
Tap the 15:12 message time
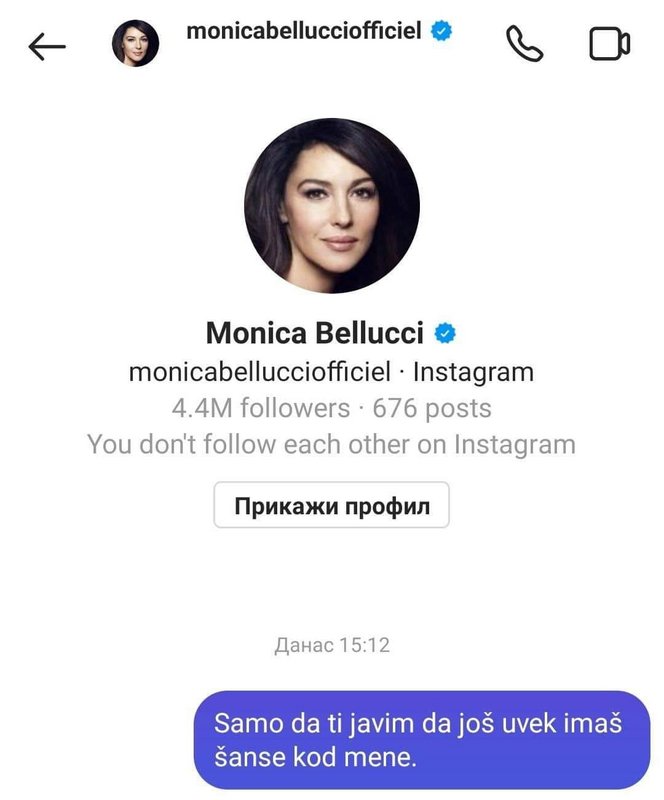pos(364,645)
